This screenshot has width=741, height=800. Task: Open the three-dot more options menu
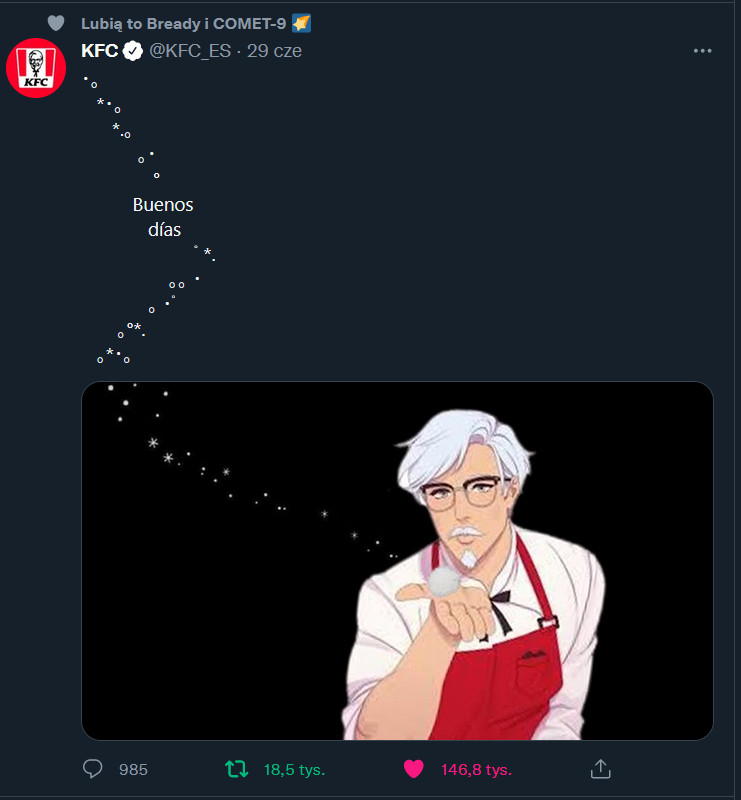coord(702,51)
